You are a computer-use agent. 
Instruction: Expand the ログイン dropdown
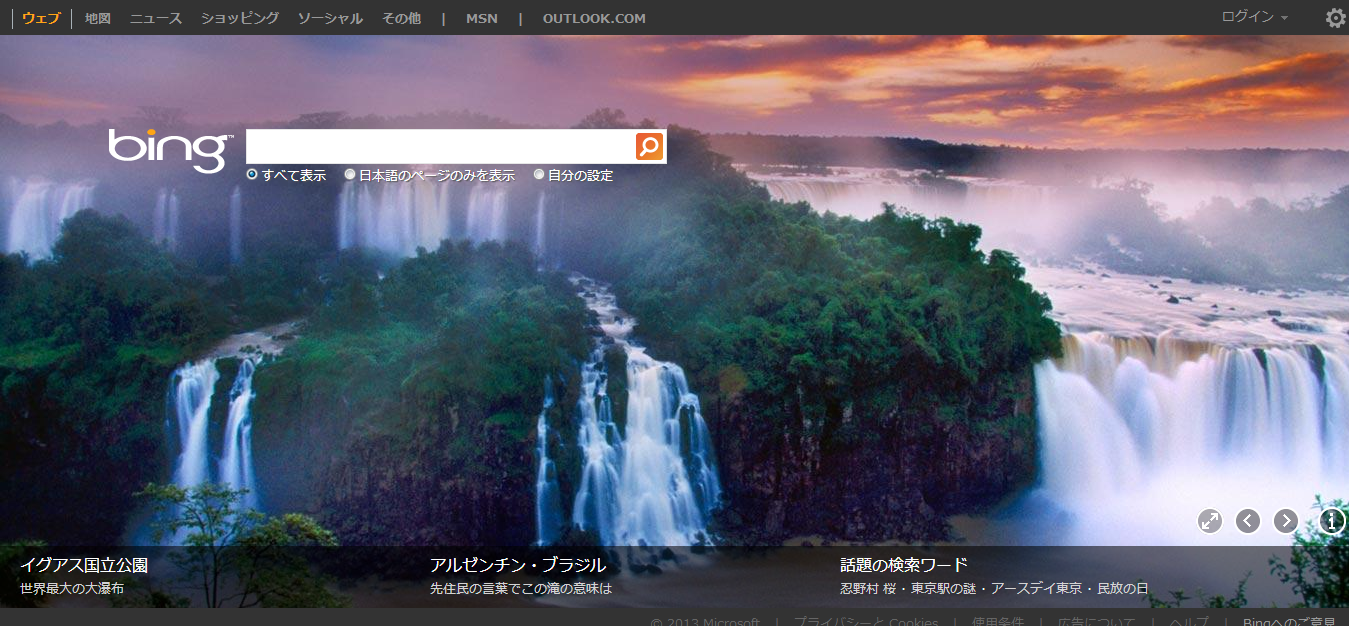pos(1254,17)
